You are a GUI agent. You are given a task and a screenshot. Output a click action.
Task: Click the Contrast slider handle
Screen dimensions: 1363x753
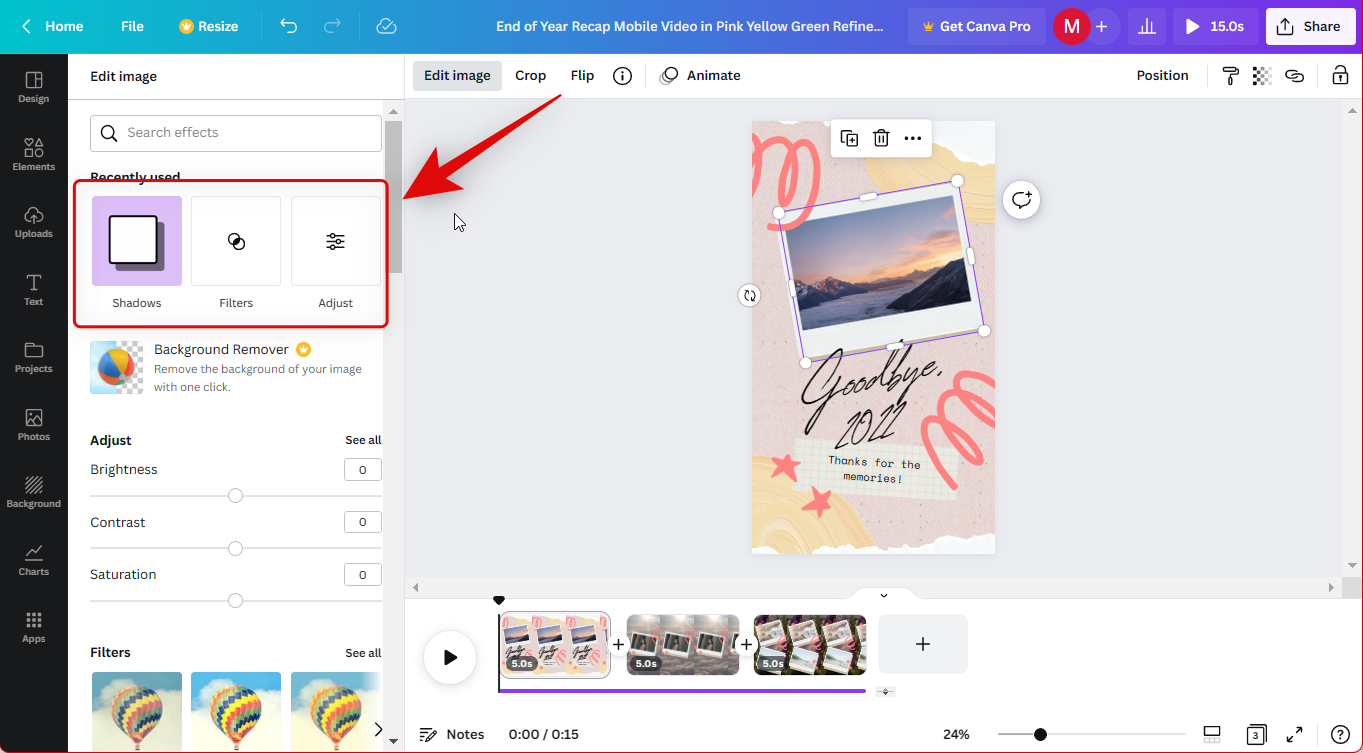[x=235, y=548]
